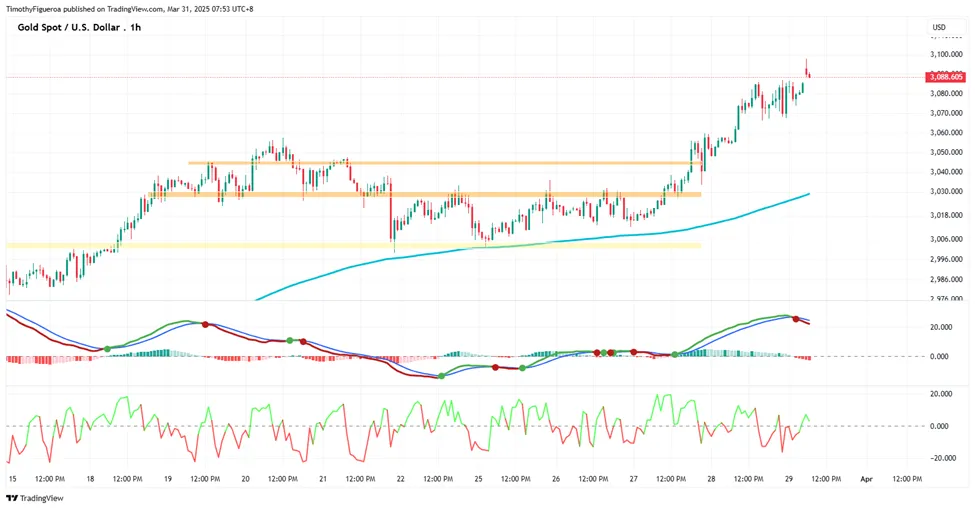Click the TimothyFigueroa published header text
The width and height of the screenshot is (975, 509).
[129, 9]
